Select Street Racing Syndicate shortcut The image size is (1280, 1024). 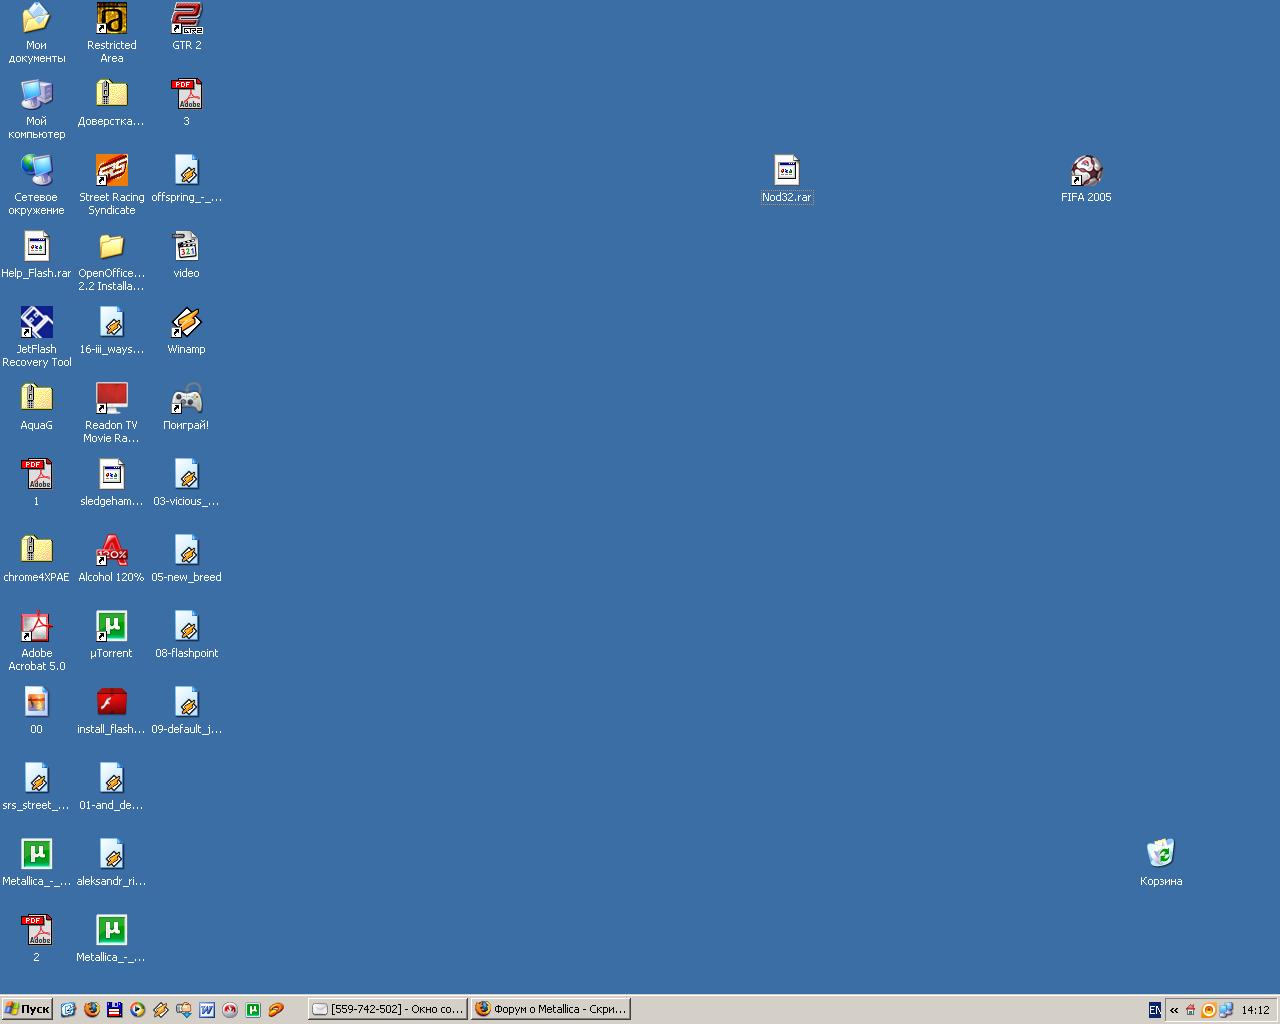tap(111, 172)
